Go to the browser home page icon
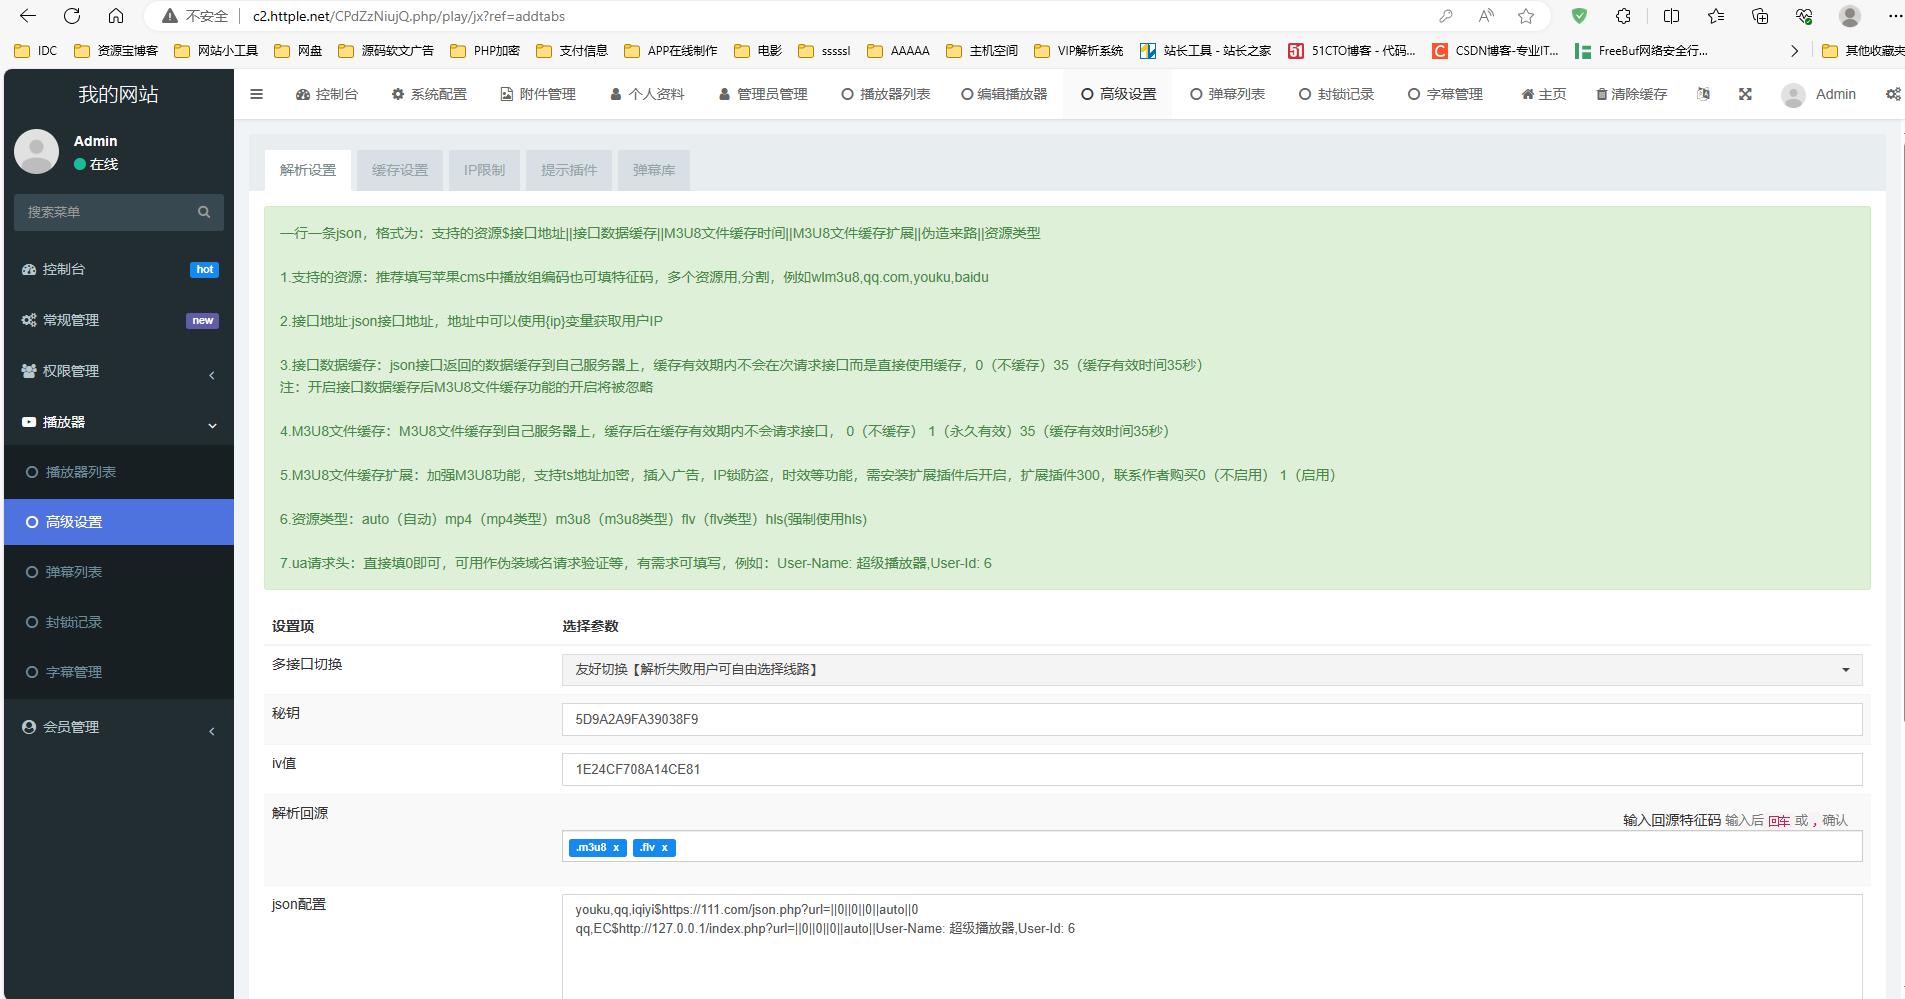Image resolution: width=1905 pixels, height=999 pixels. tap(116, 16)
